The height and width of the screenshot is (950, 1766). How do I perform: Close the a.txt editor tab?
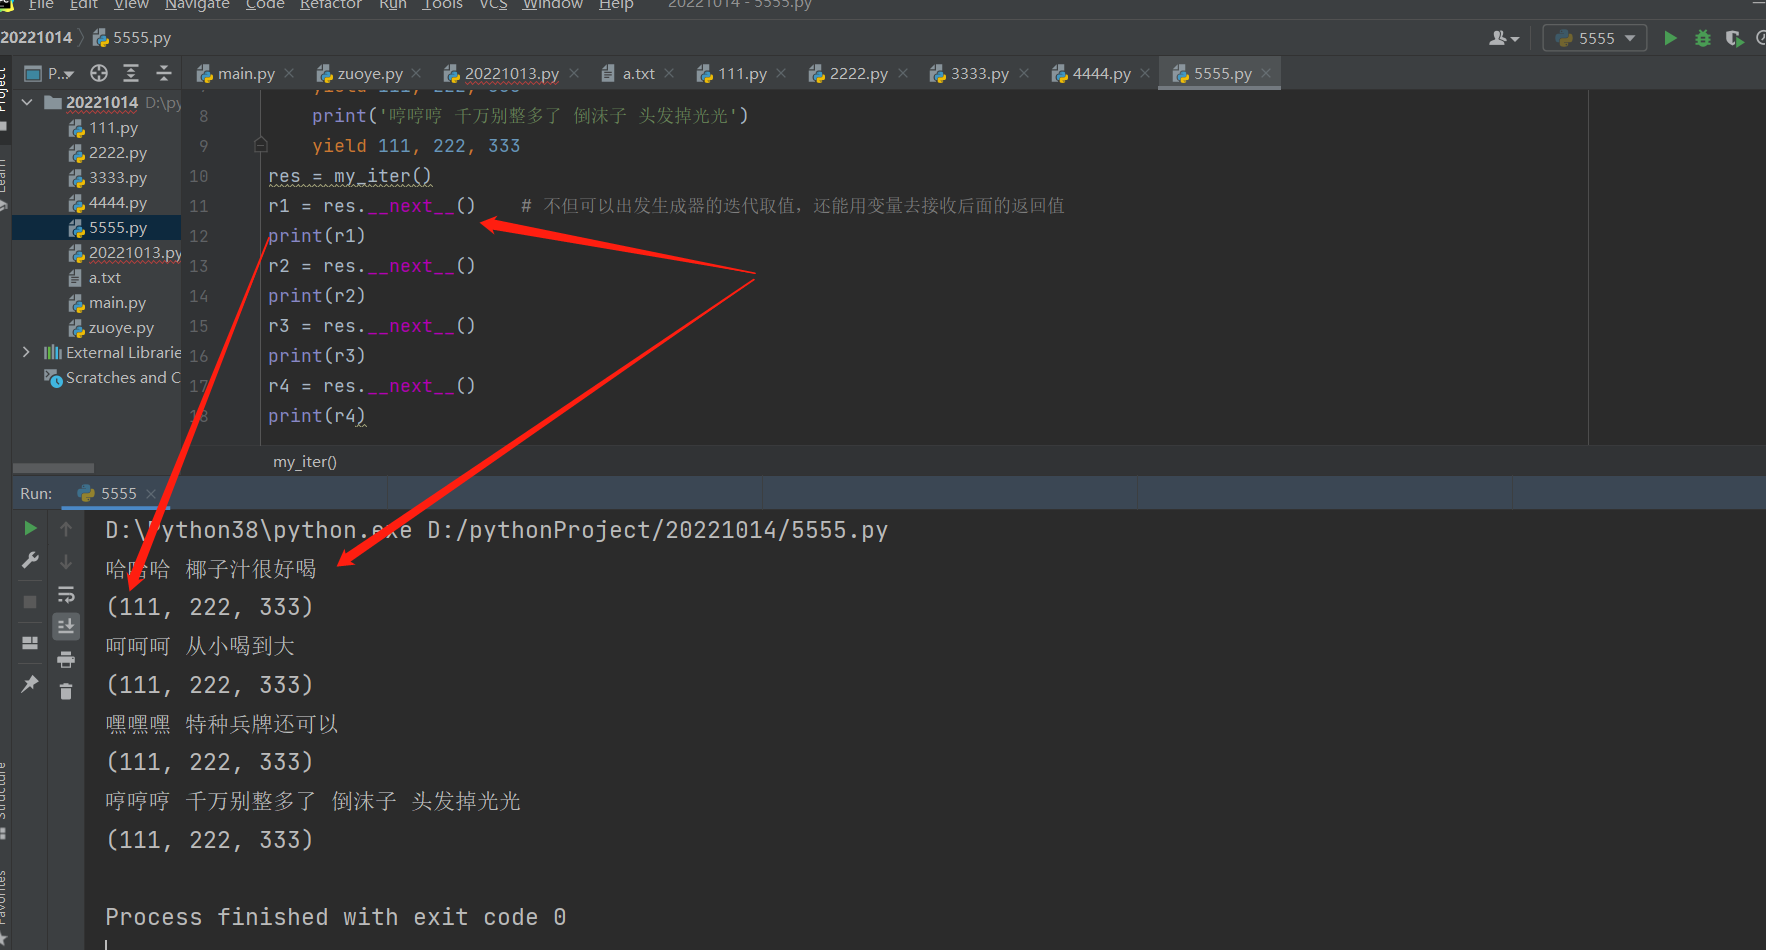(669, 73)
